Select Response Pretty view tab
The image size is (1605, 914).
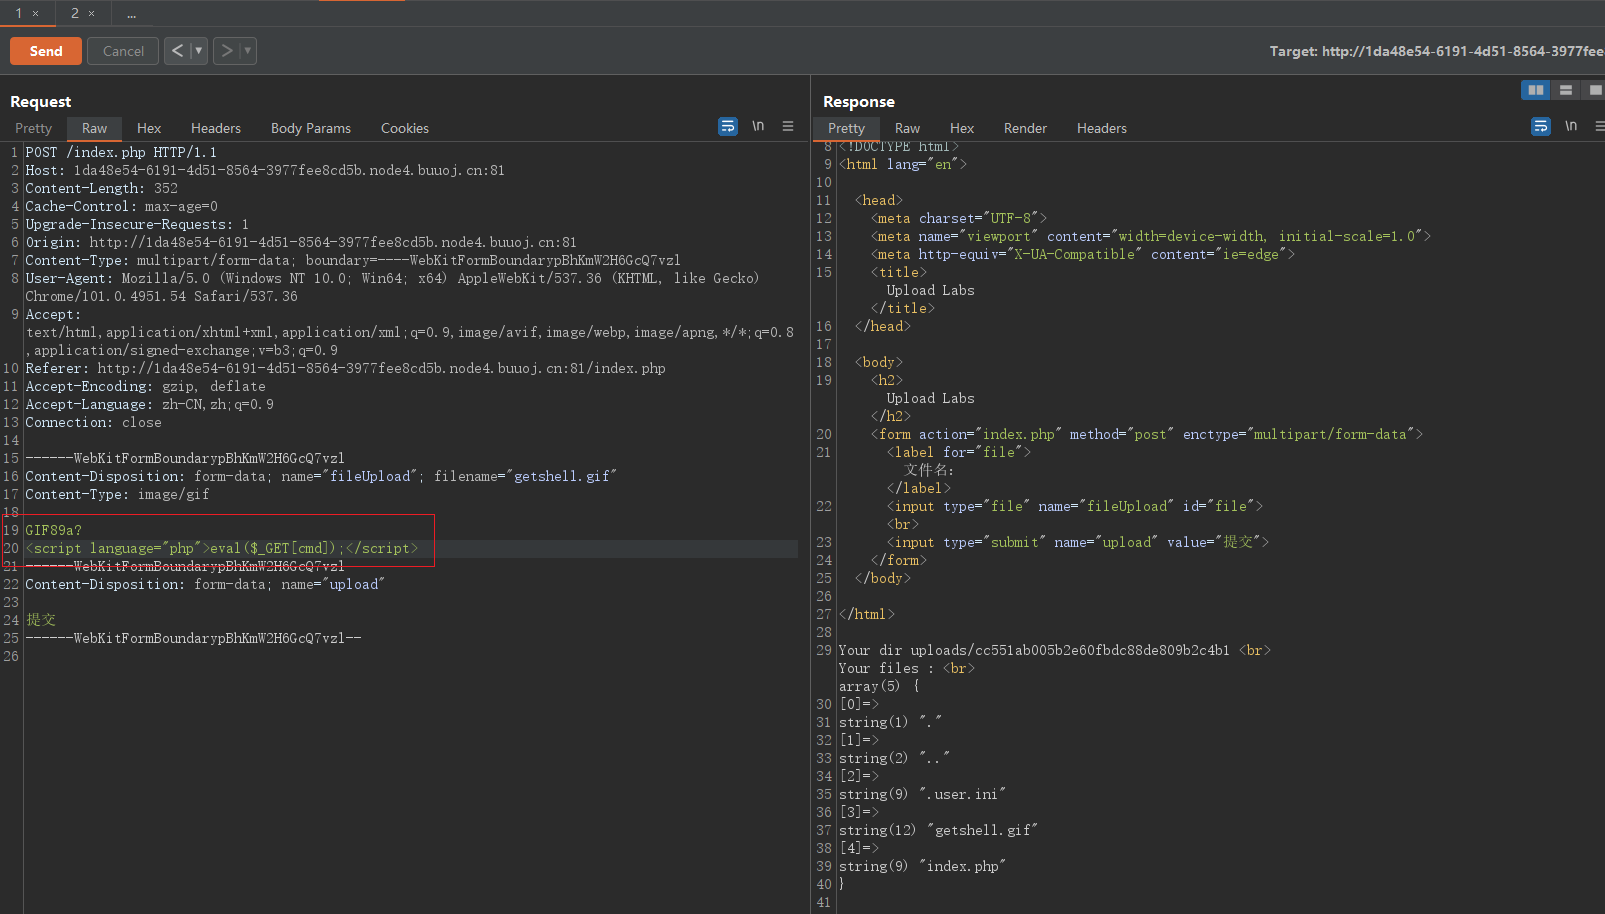tap(846, 128)
